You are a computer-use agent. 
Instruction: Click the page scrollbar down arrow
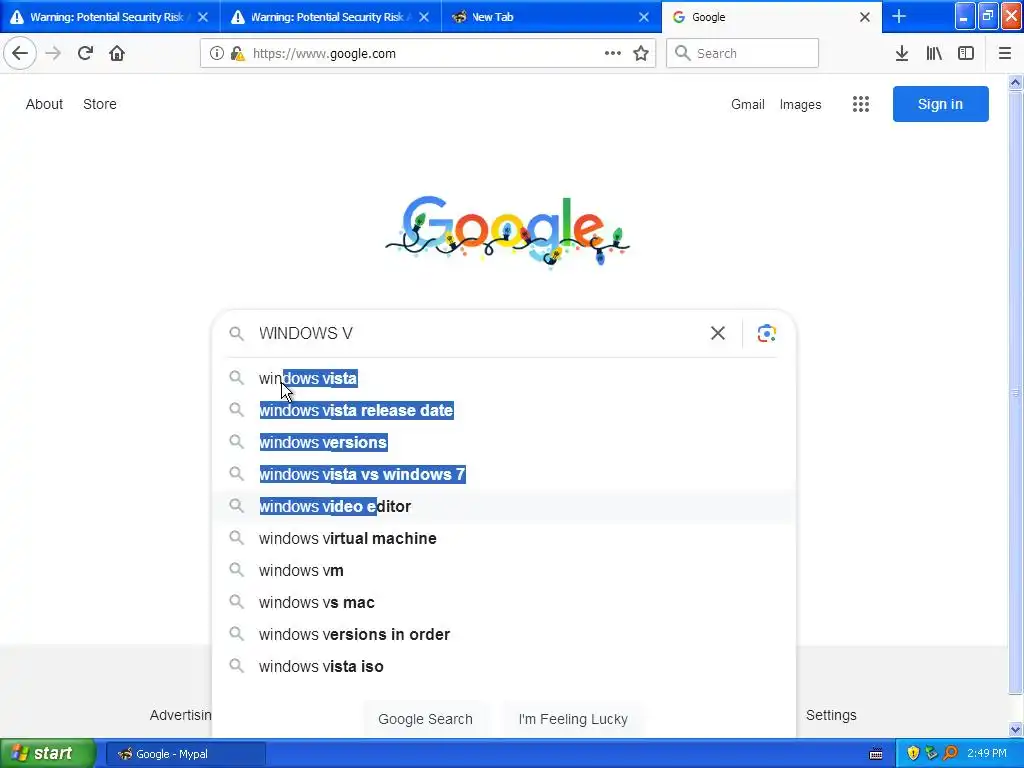pos(1016,729)
